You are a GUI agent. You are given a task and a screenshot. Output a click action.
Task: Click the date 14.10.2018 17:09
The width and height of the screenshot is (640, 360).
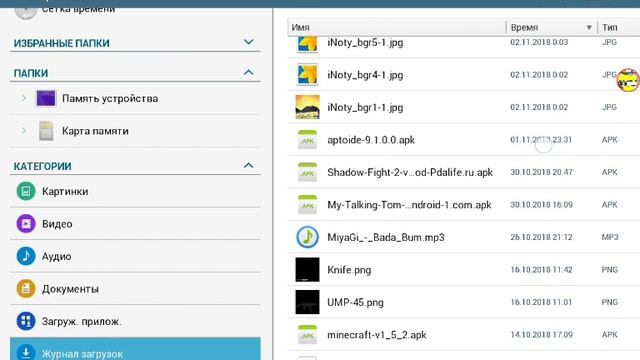tap(541, 335)
